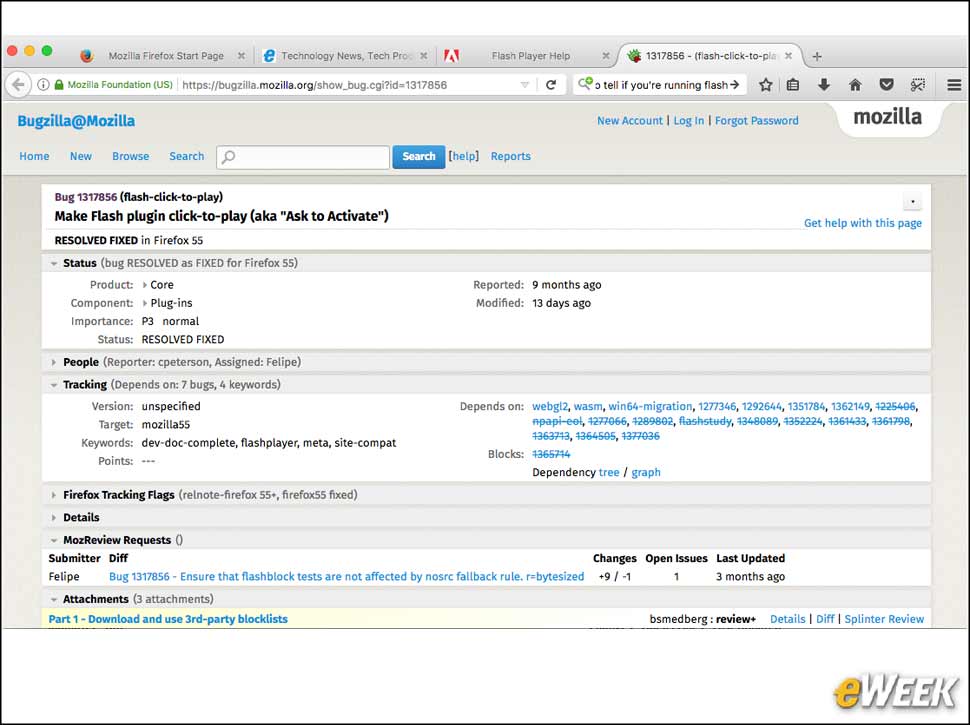Collapse the Status section
The height and width of the screenshot is (725, 970).
54,264
